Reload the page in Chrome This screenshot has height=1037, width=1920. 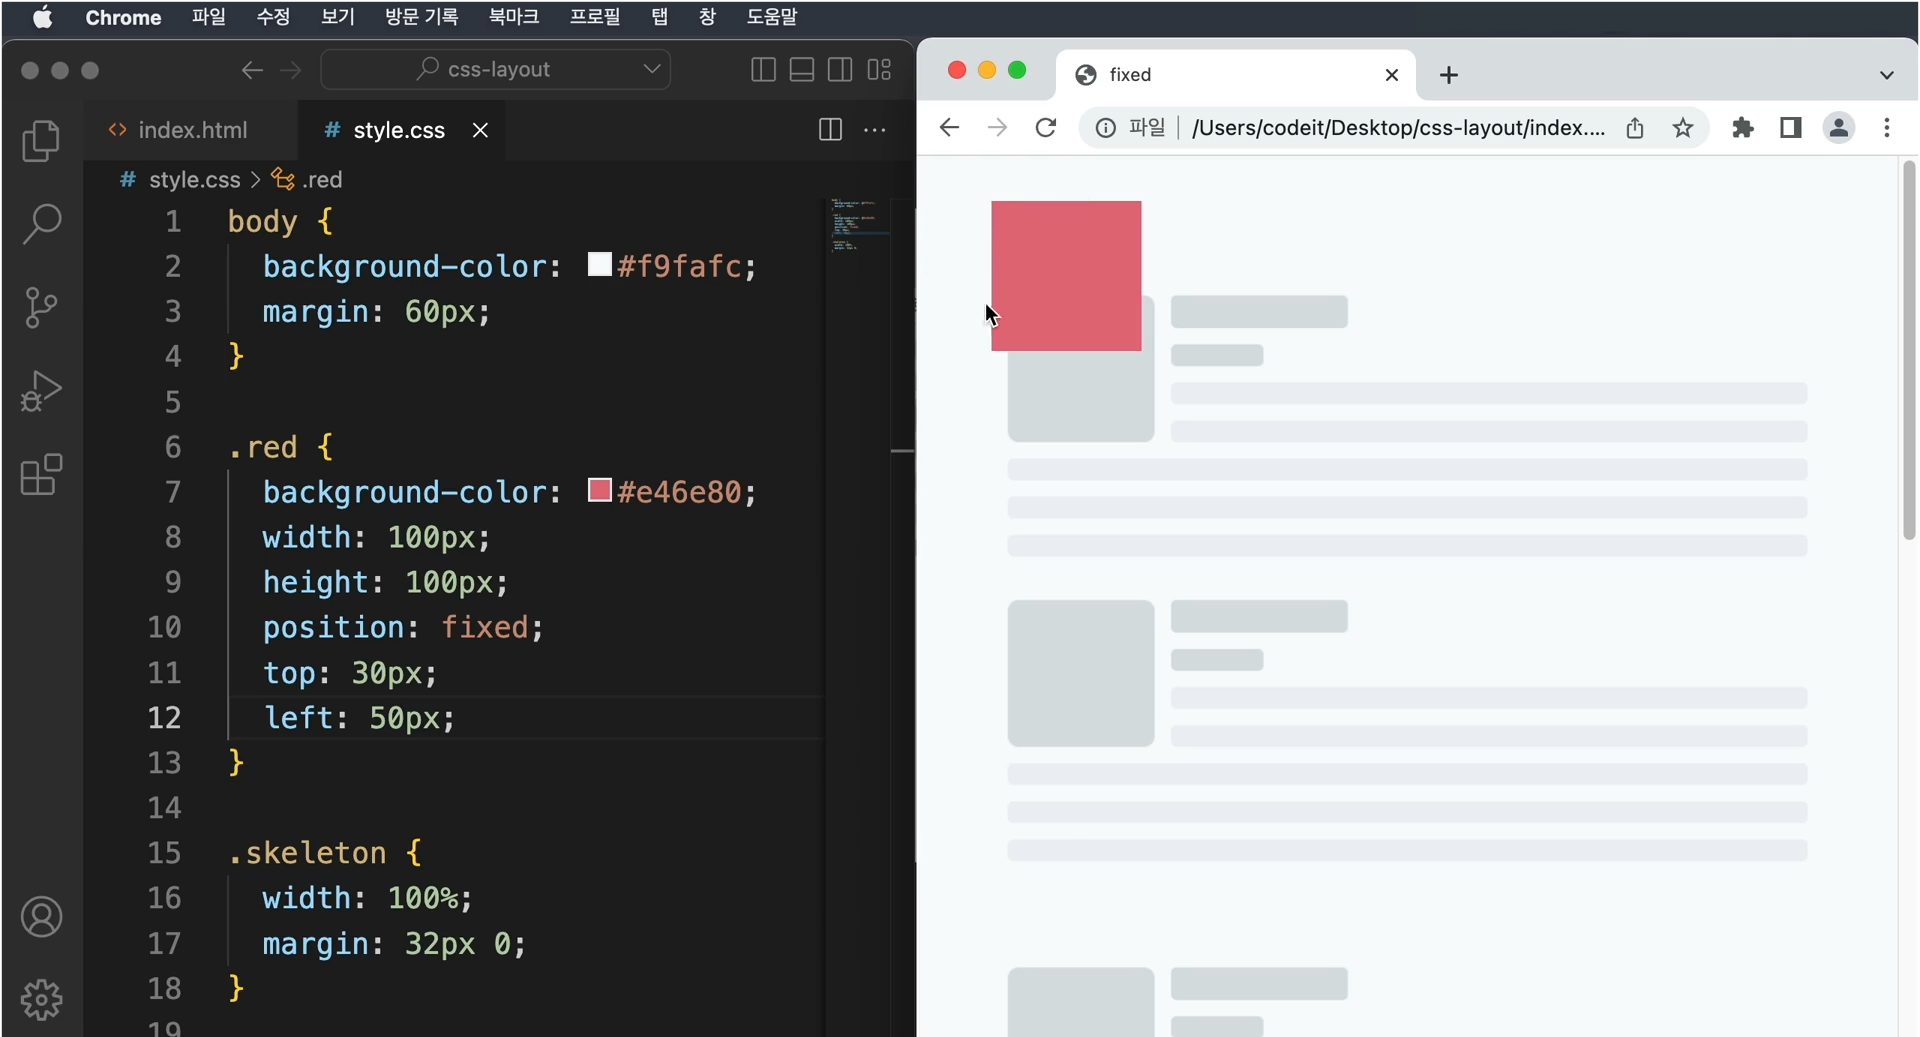(1045, 128)
